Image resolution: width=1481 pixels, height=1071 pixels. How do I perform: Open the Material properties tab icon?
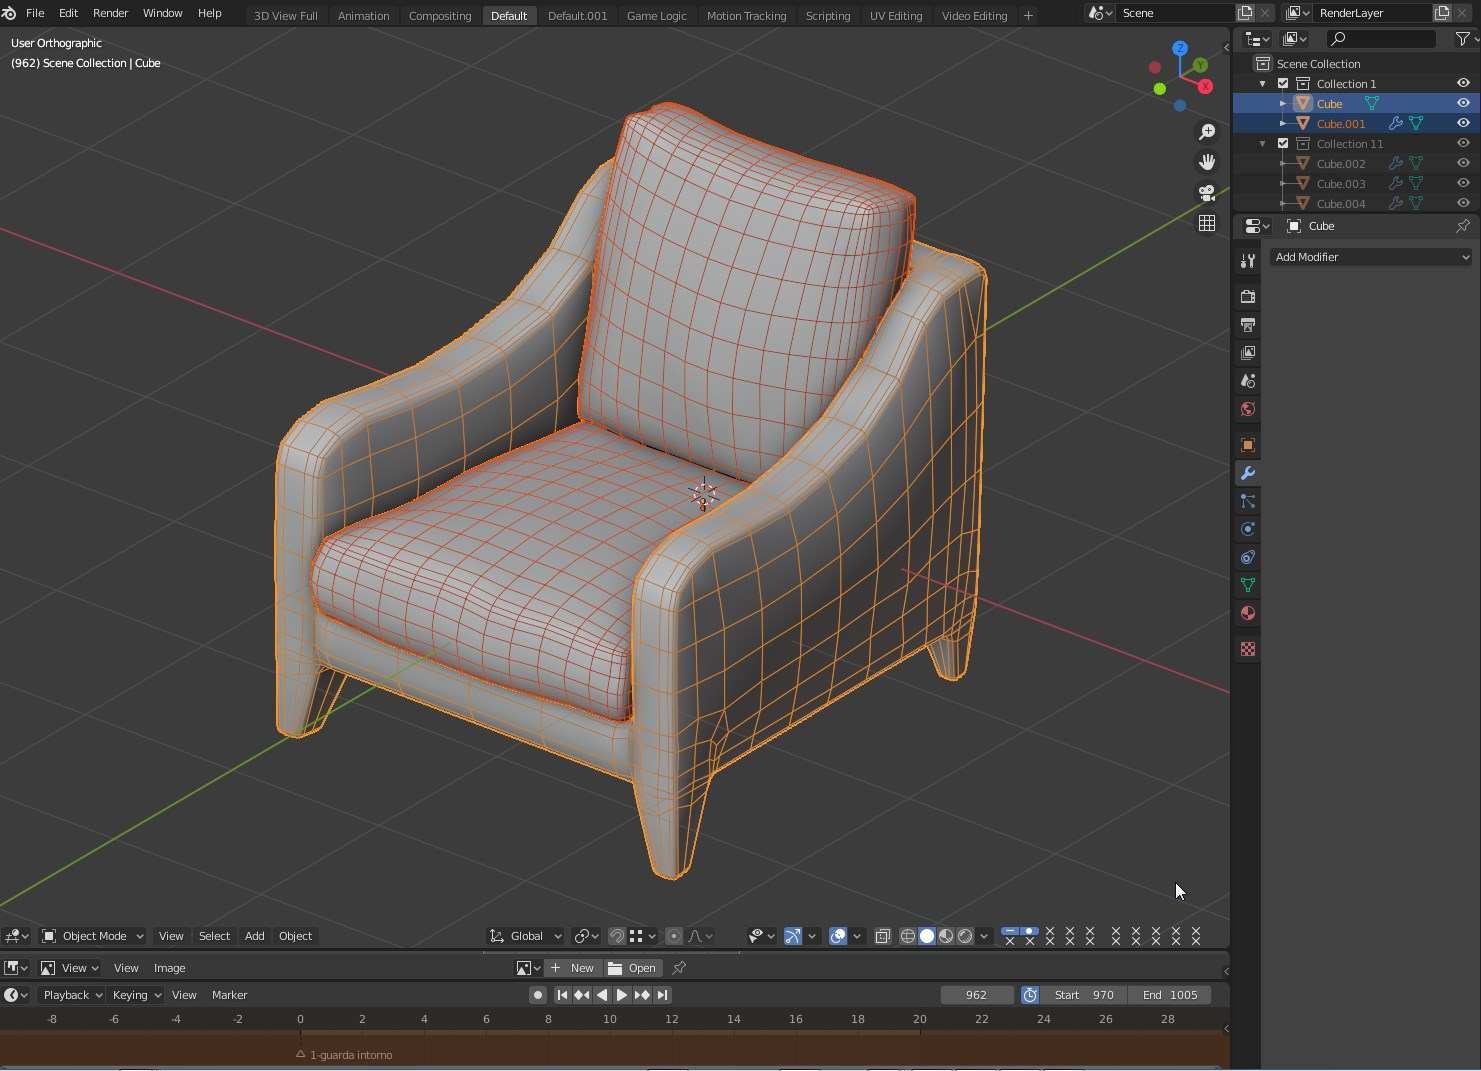tap(1248, 613)
